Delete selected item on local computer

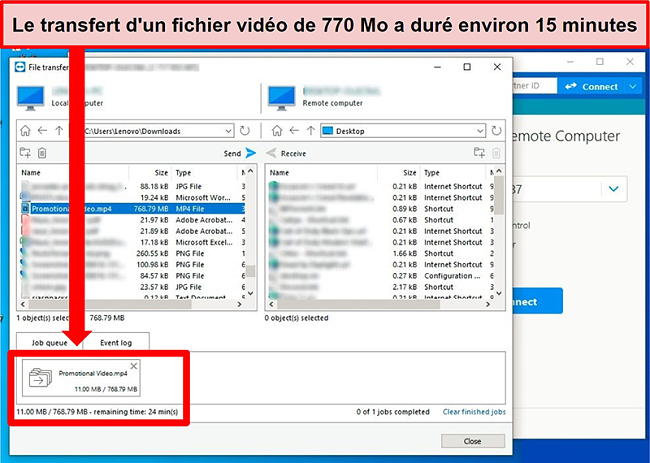click(42, 153)
